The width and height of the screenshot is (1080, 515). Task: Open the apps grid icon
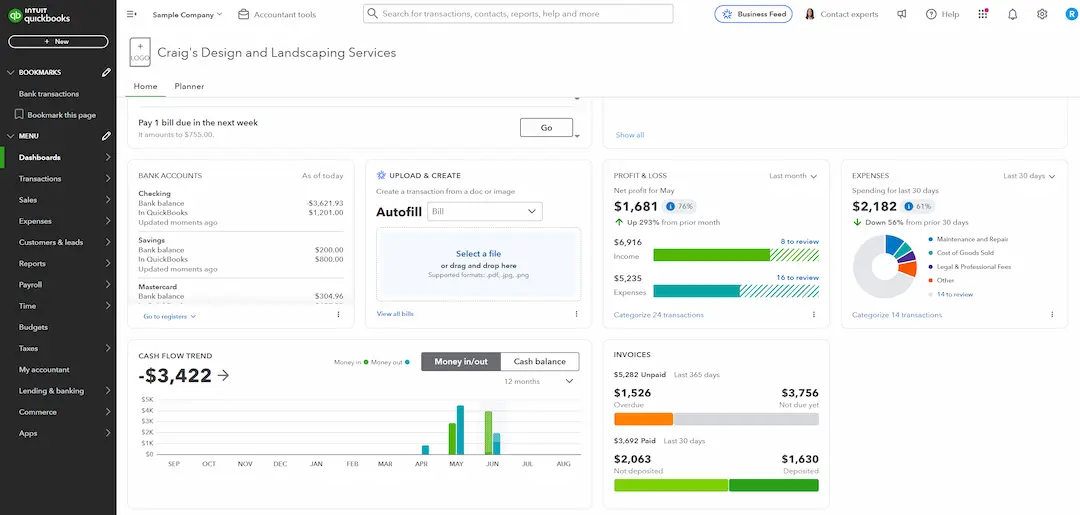coord(983,14)
